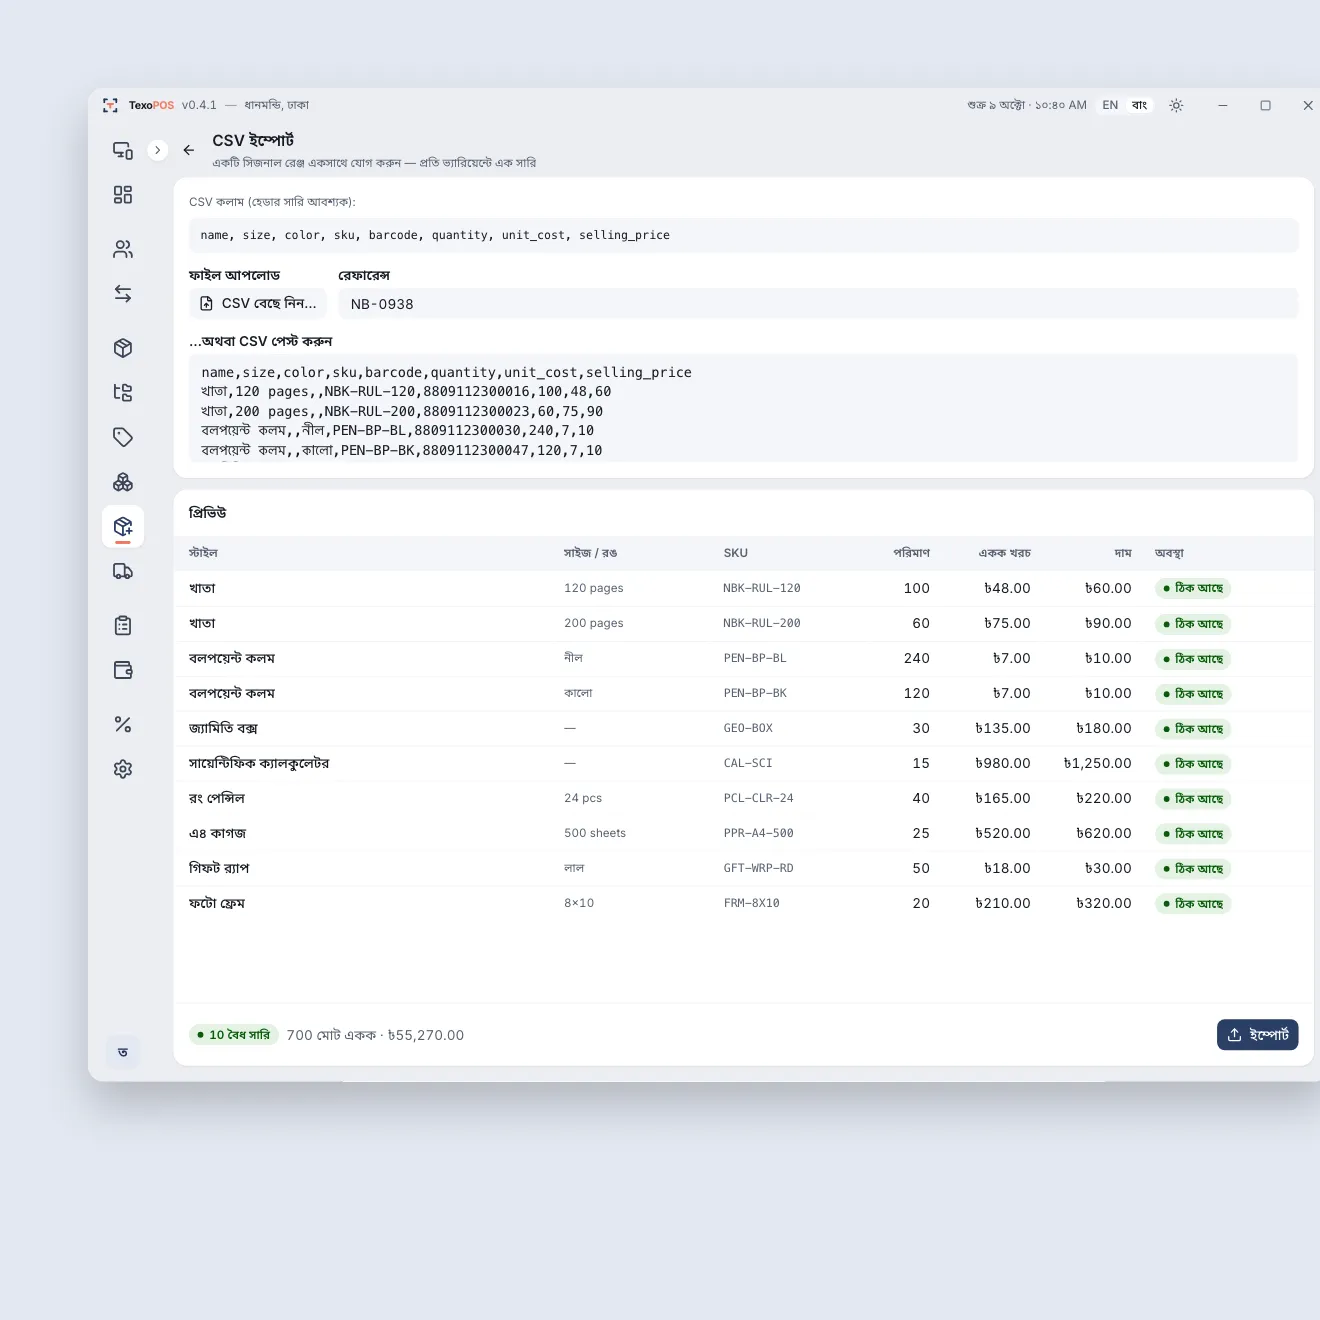Click the ইম্পোর্ট import button
The width and height of the screenshot is (1320, 1320).
tap(1258, 1035)
